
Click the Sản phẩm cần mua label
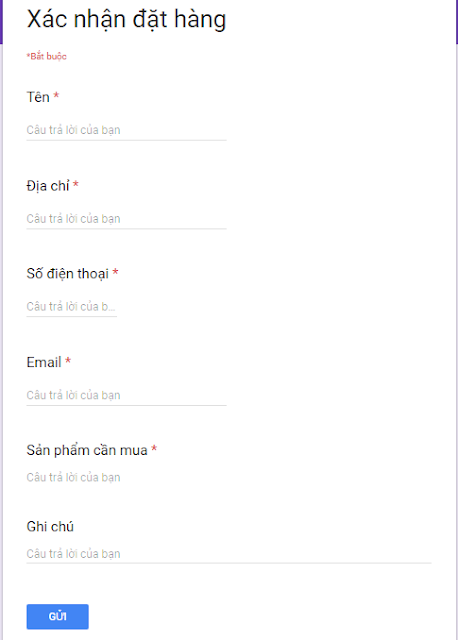[x=87, y=450]
